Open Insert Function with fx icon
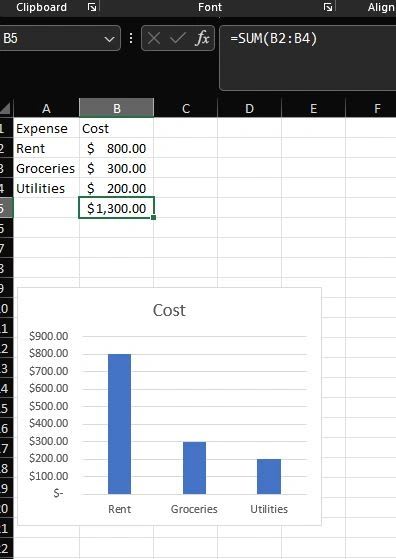Image resolution: width=396 pixels, height=559 pixels. 202,38
